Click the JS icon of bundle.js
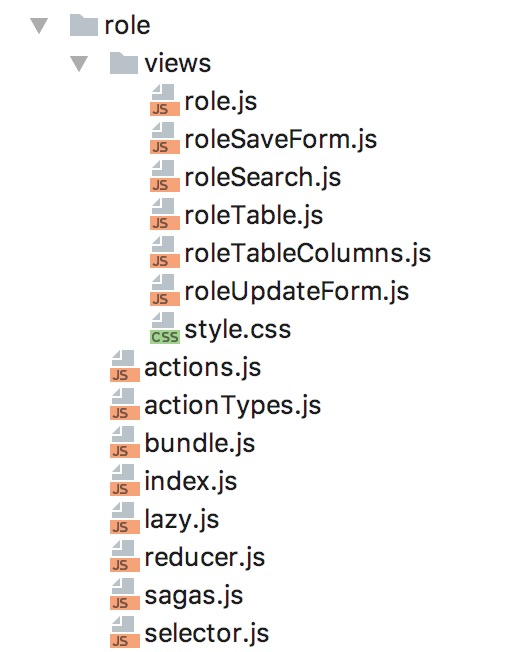Screen dimensions: 518x652 click(125, 442)
